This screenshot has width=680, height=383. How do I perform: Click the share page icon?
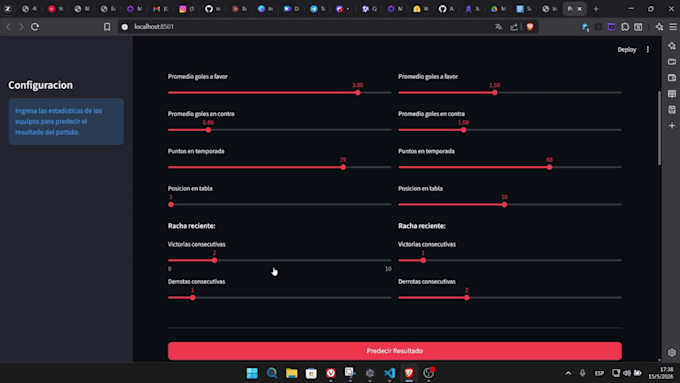[514, 27]
